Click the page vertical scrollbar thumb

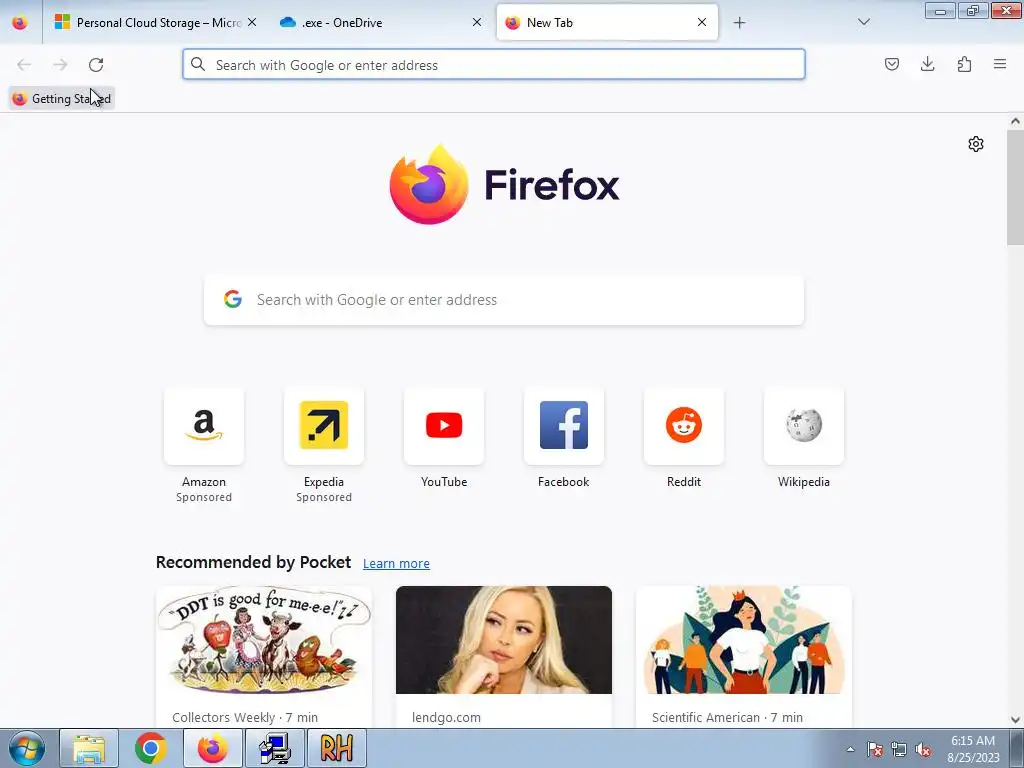click(x=1015, y=188)
